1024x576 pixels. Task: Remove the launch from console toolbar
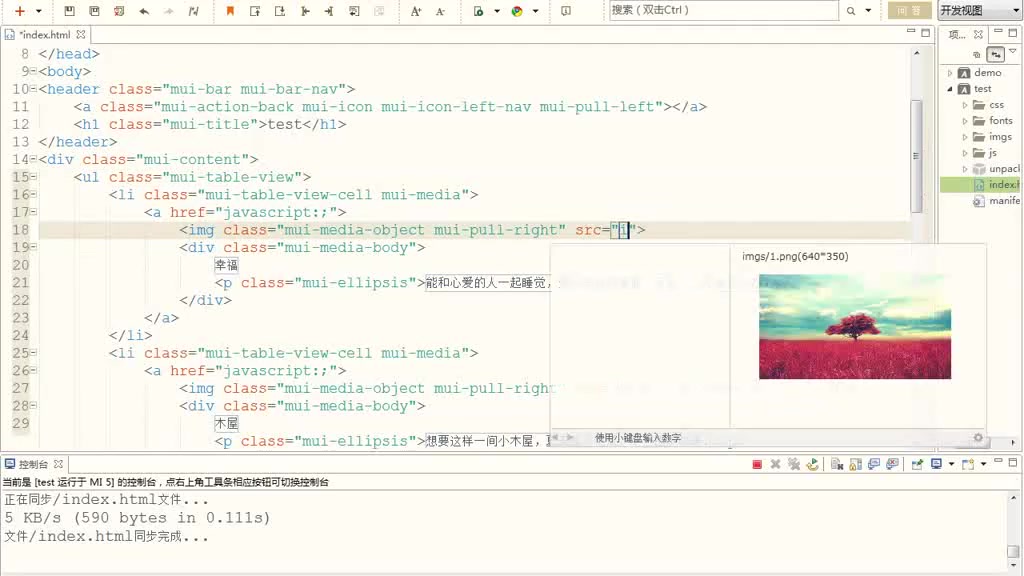pos(773,463)
